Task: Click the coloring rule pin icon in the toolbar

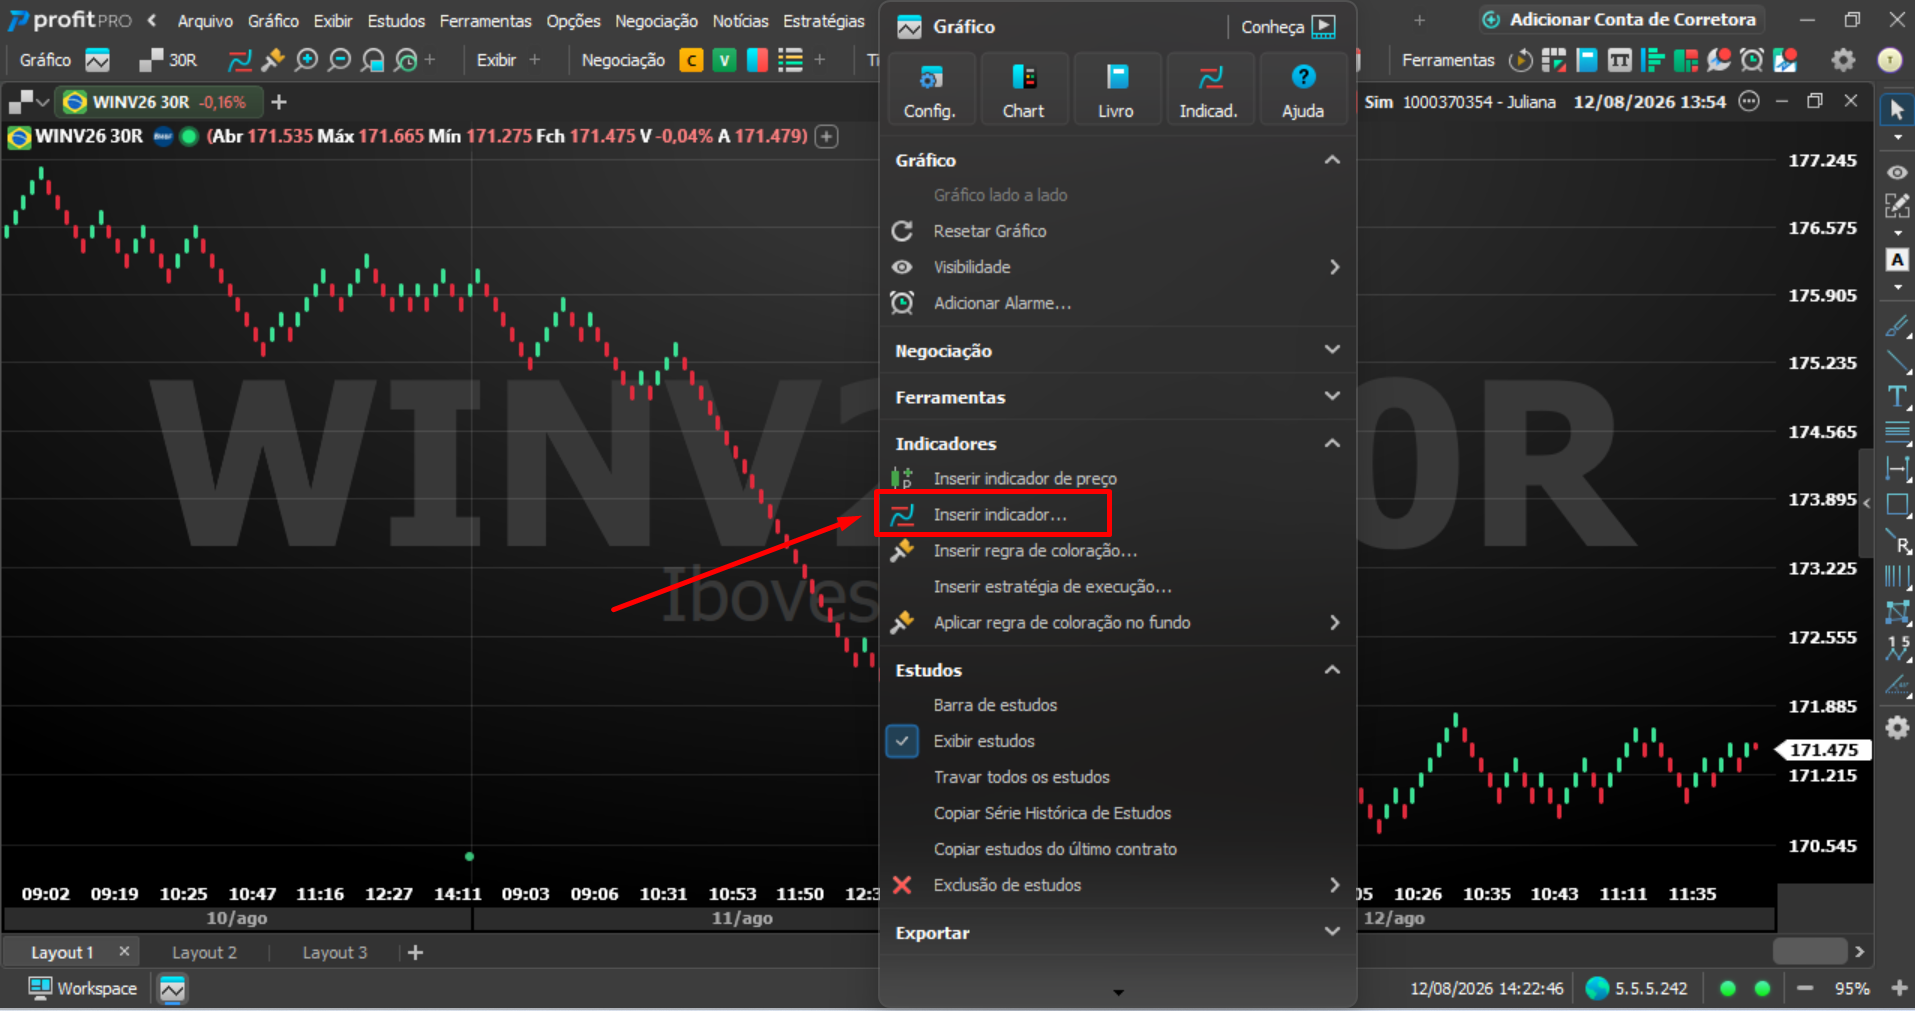Action: 273,60
